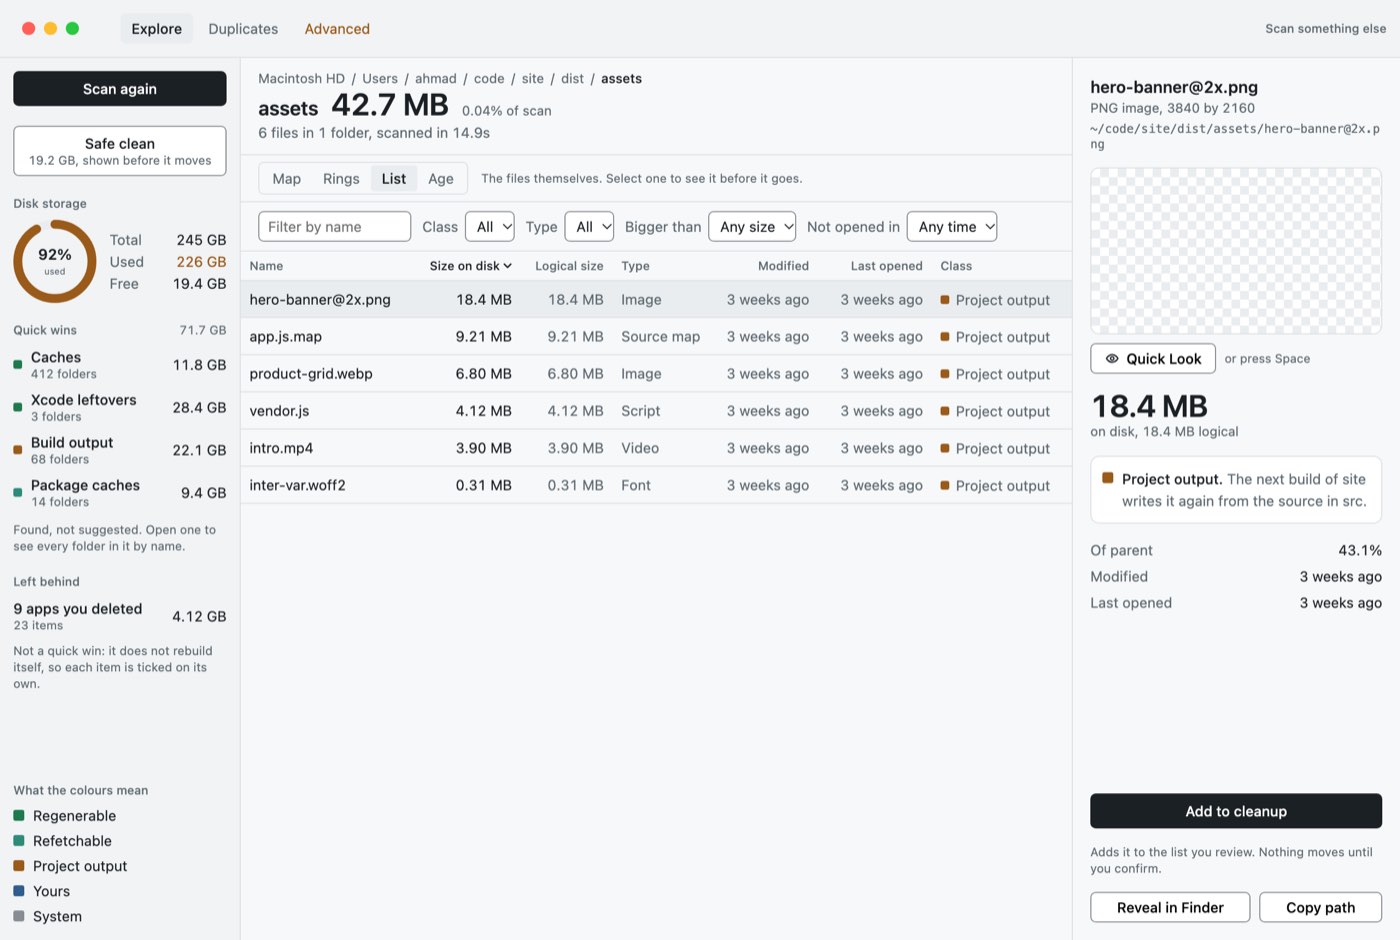Click the Copy path button
The height and width of the screenshot is (940, 1400).
pos(1320,907)
